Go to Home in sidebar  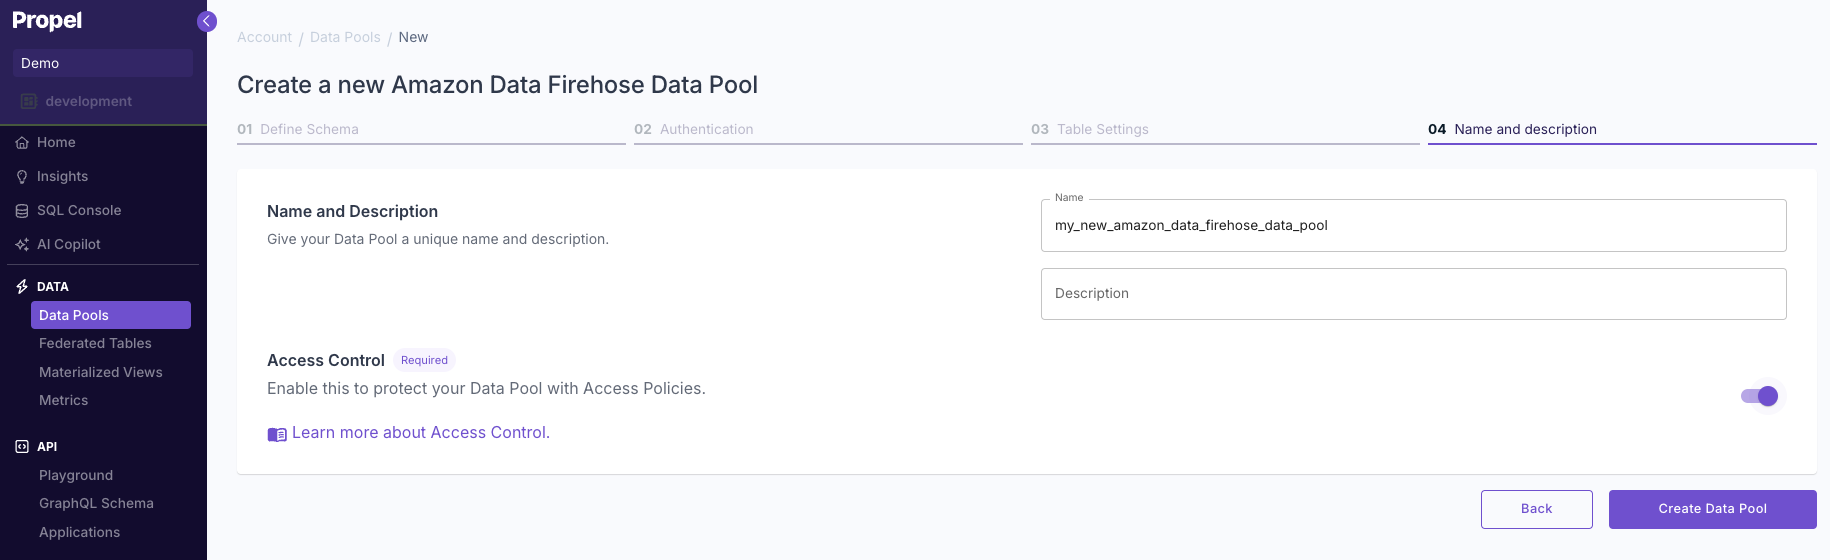pyautogui.click(x=56, y=143)
